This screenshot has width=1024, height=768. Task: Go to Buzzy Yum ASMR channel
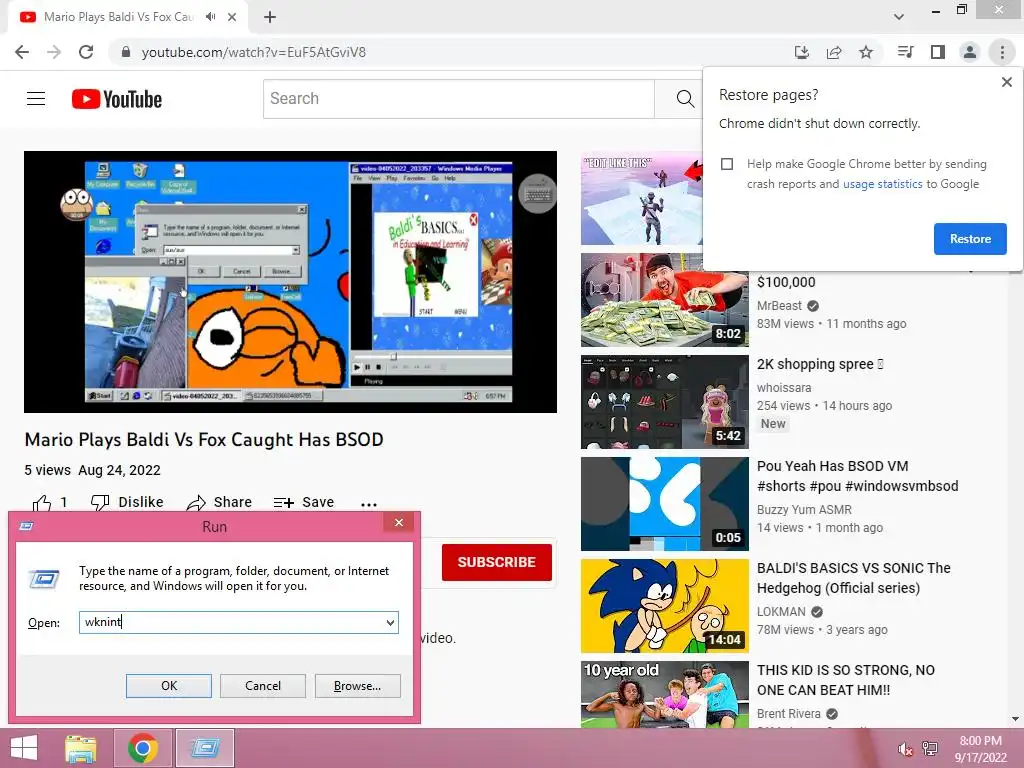pyautogui.click(x=804, y=509)
